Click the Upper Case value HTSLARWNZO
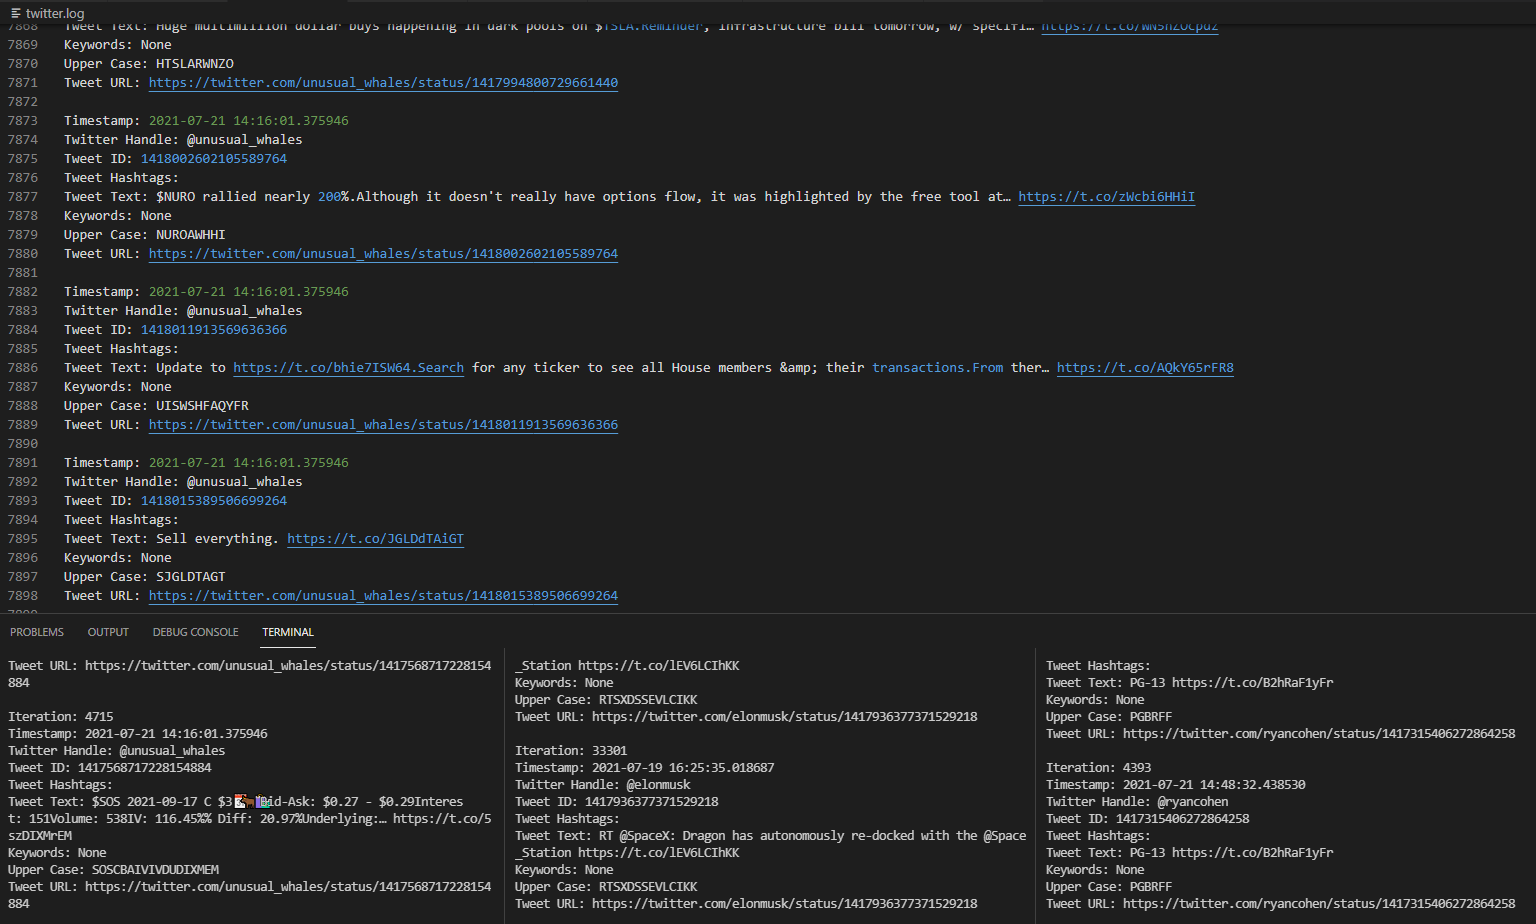Image resolution: width=1536 pixels, height=924 pixels. [x=195, y=64]
